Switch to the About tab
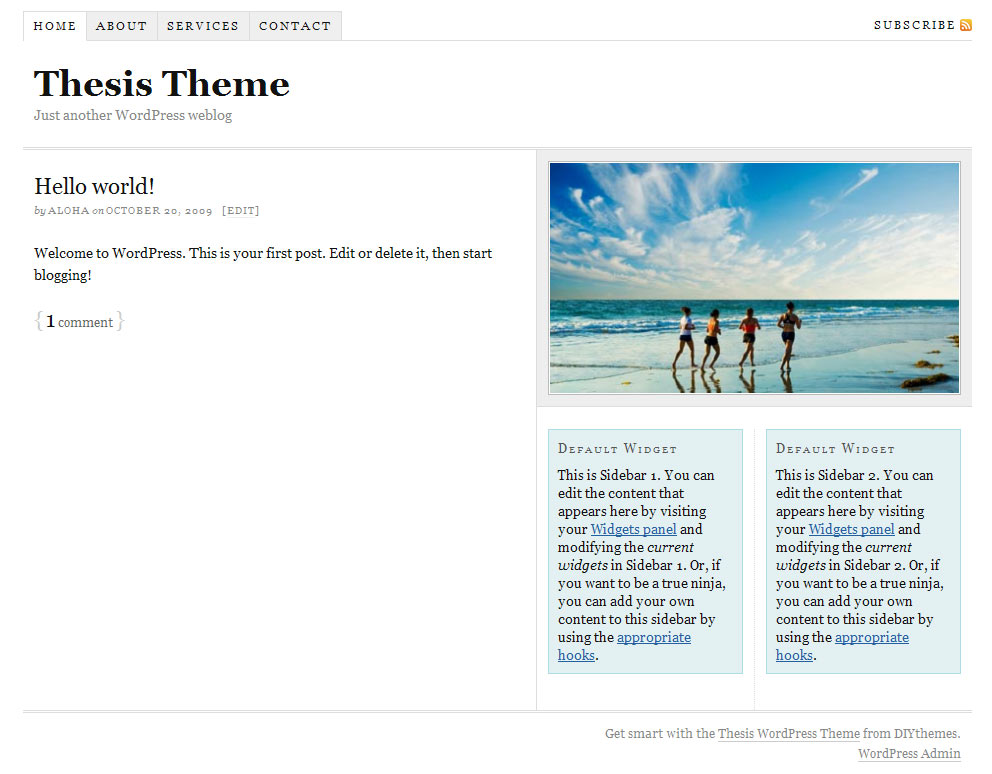 [122, 26]
